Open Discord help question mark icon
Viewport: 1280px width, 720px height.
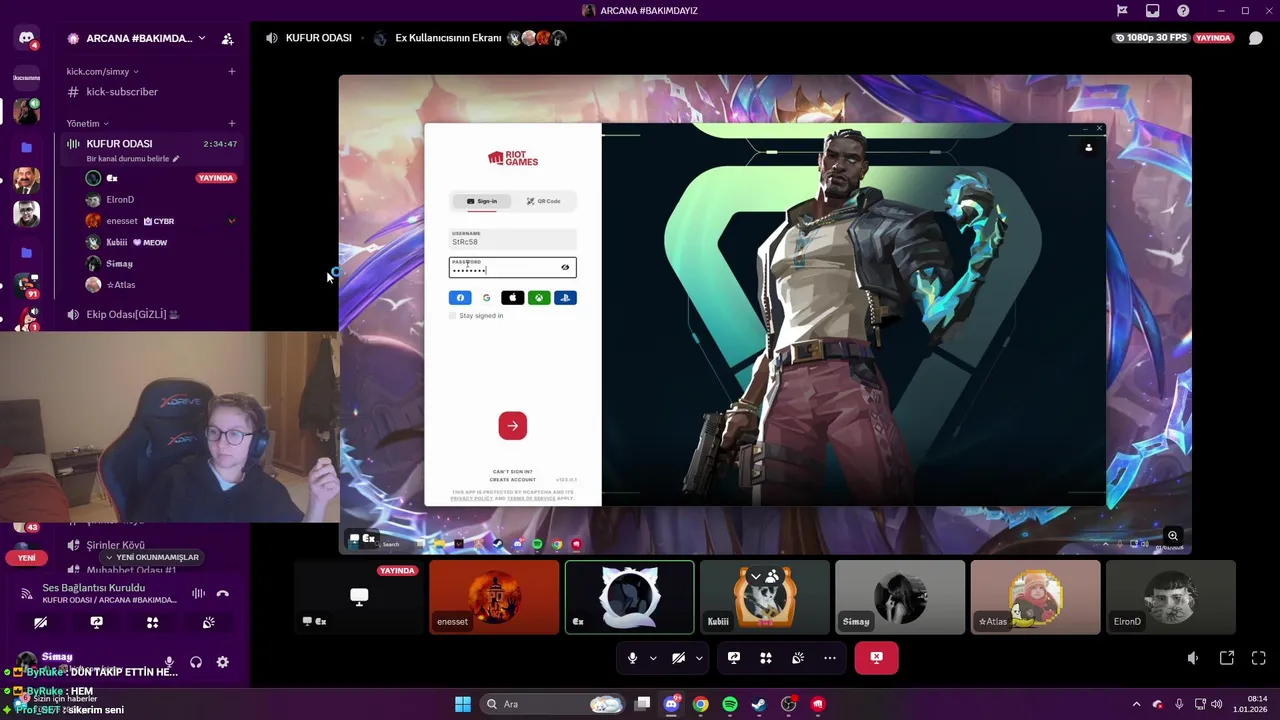pos(1183,11)
